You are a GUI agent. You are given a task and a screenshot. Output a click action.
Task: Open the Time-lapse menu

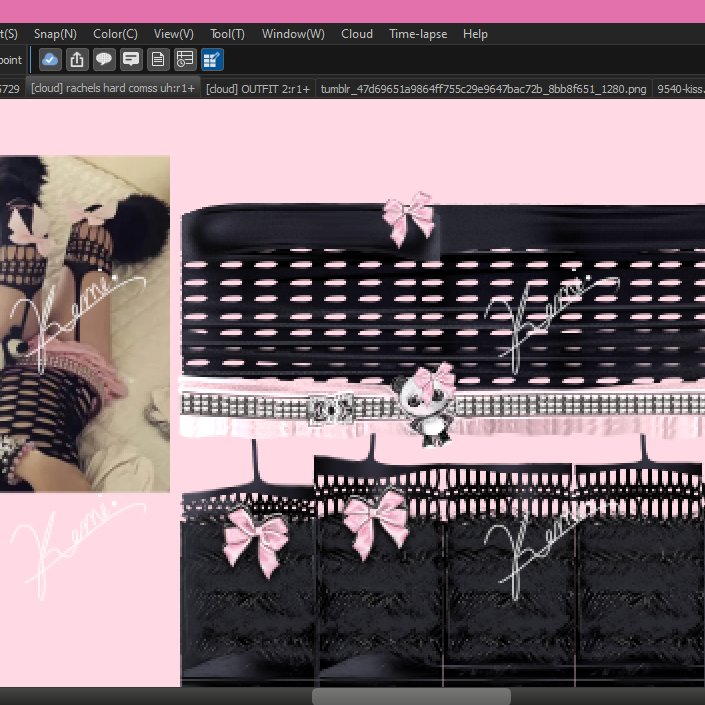coord(418,34)
